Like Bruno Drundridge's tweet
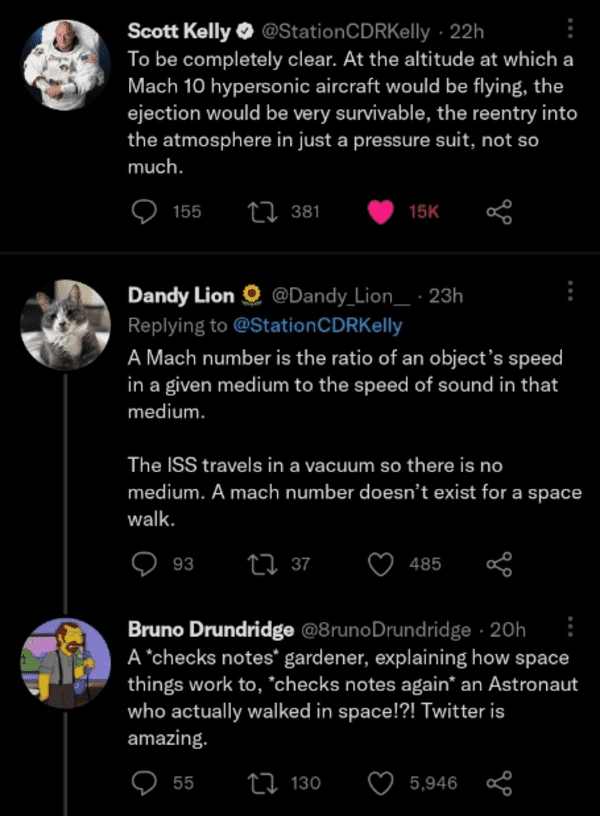The height and width of the screenshot is (816, 600). [381, 783]
